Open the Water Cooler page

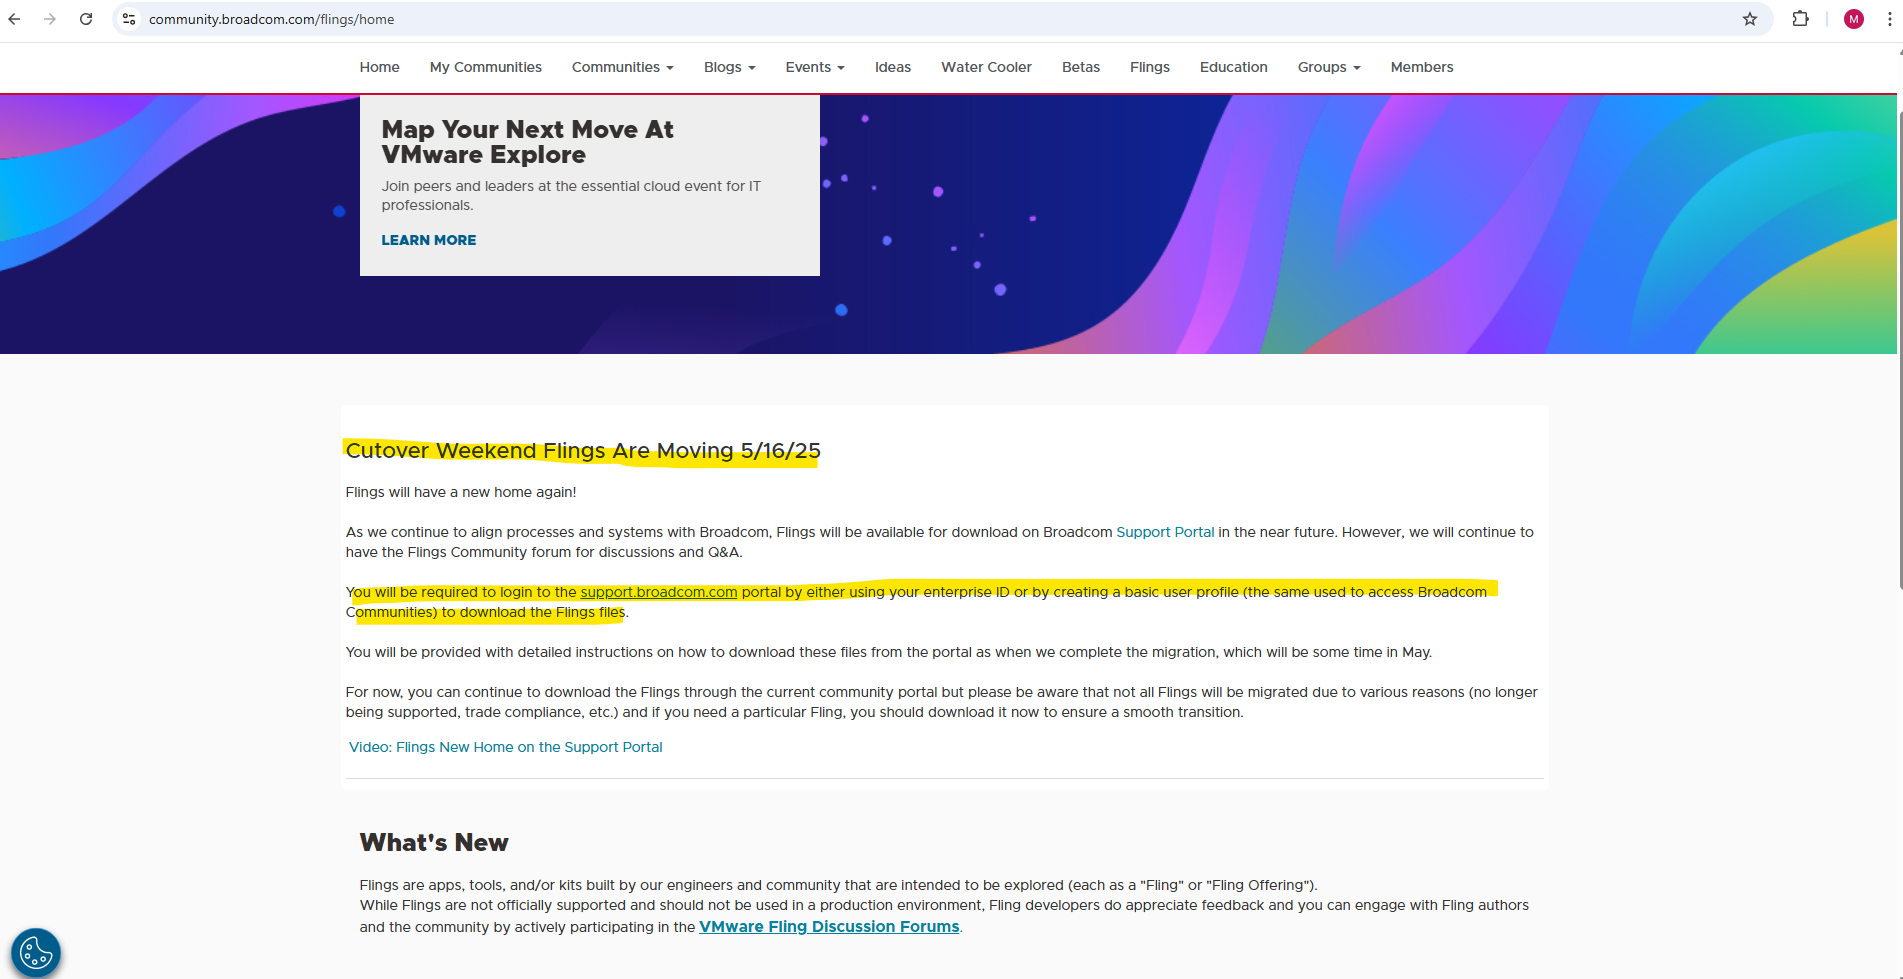click(x=986, y=67)
